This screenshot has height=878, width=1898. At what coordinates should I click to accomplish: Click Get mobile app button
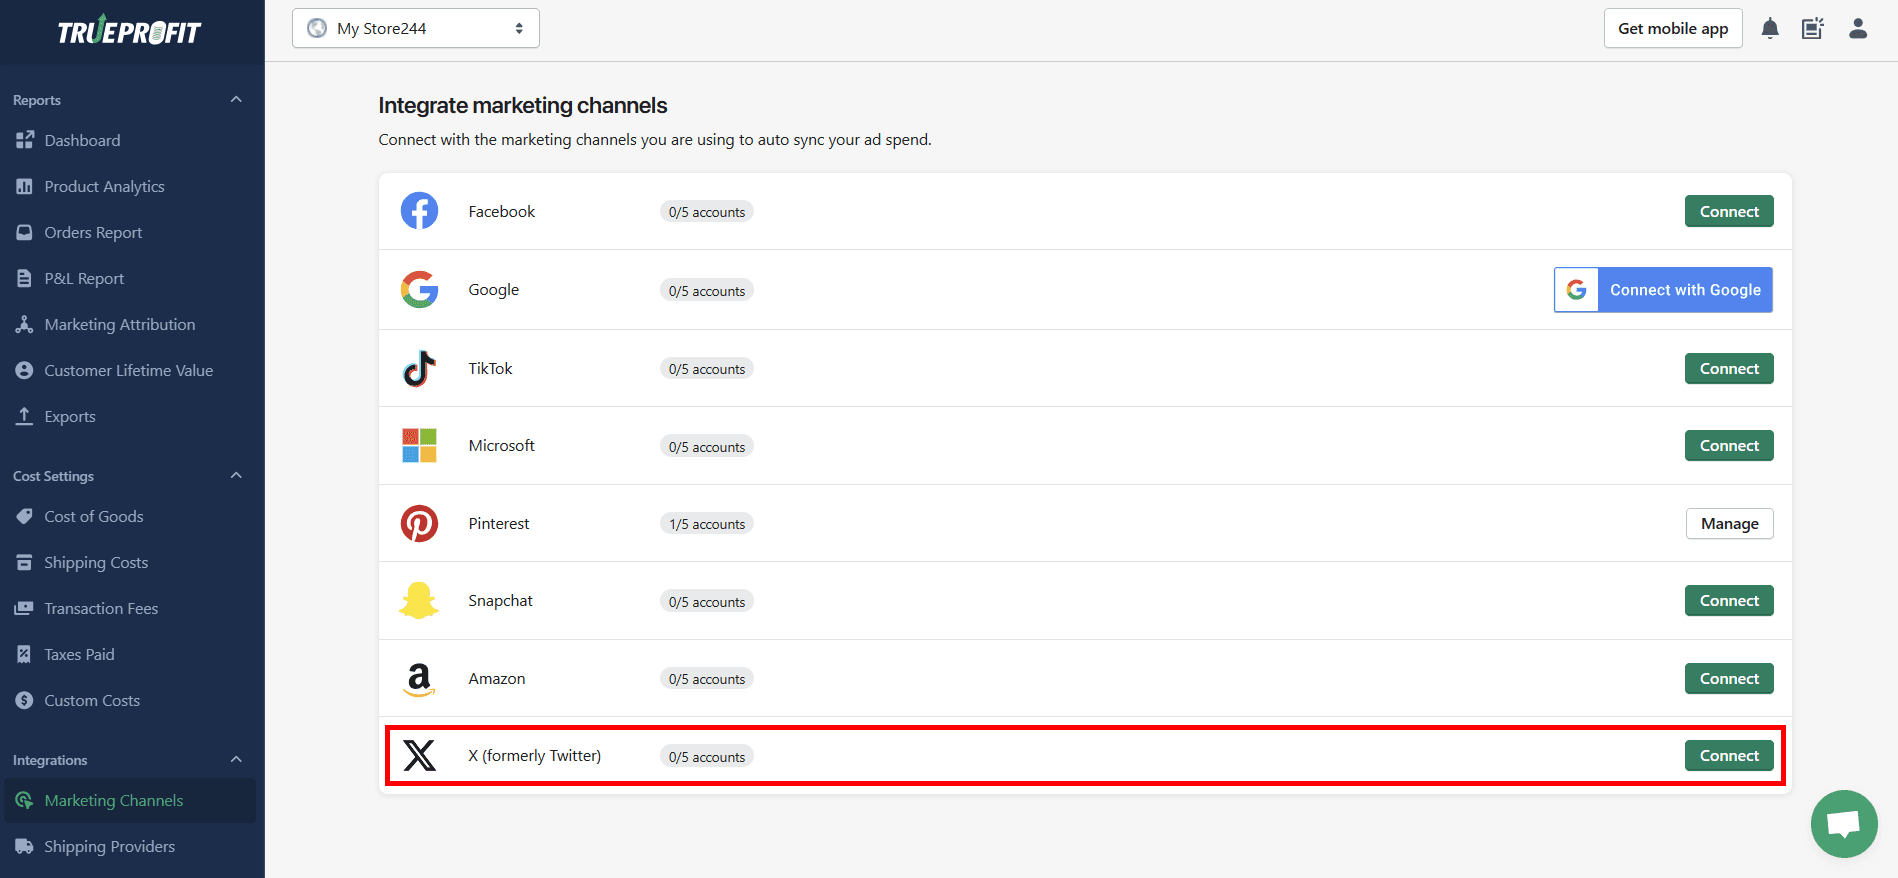pos(1673,28)
